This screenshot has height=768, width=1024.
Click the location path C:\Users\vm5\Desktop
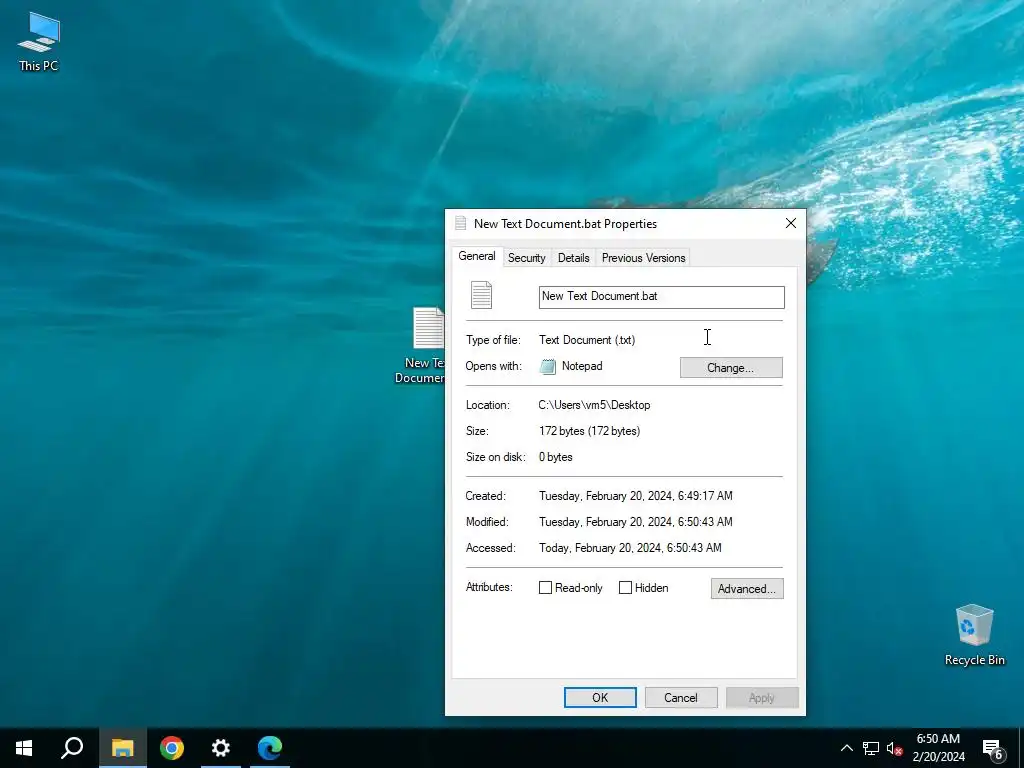coord(594,405)
